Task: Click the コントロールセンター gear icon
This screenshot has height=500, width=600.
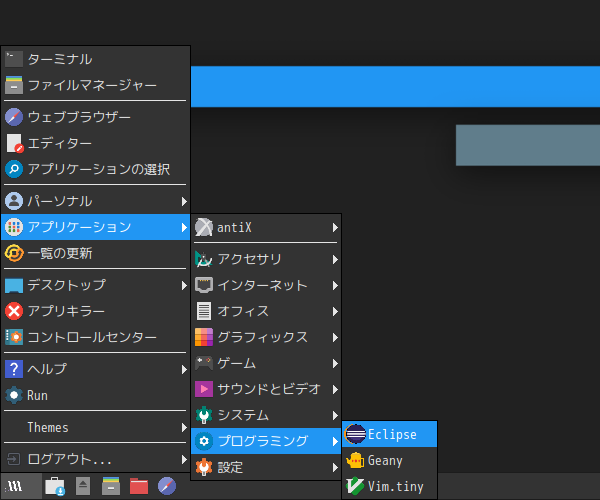Action: (x=14, y=337)
